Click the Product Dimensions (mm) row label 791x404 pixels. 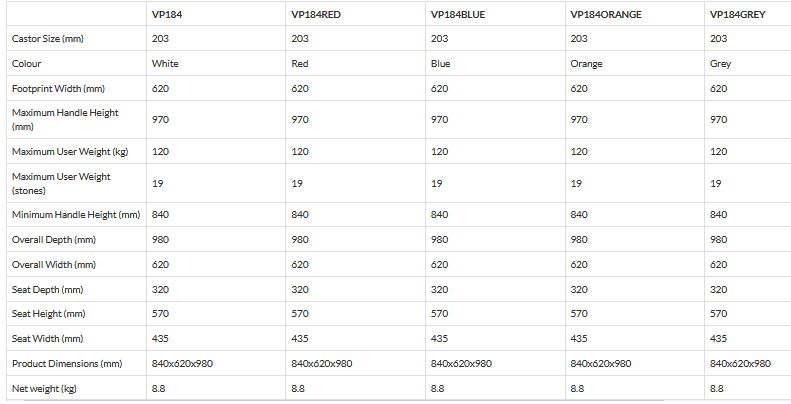[66, 363]
